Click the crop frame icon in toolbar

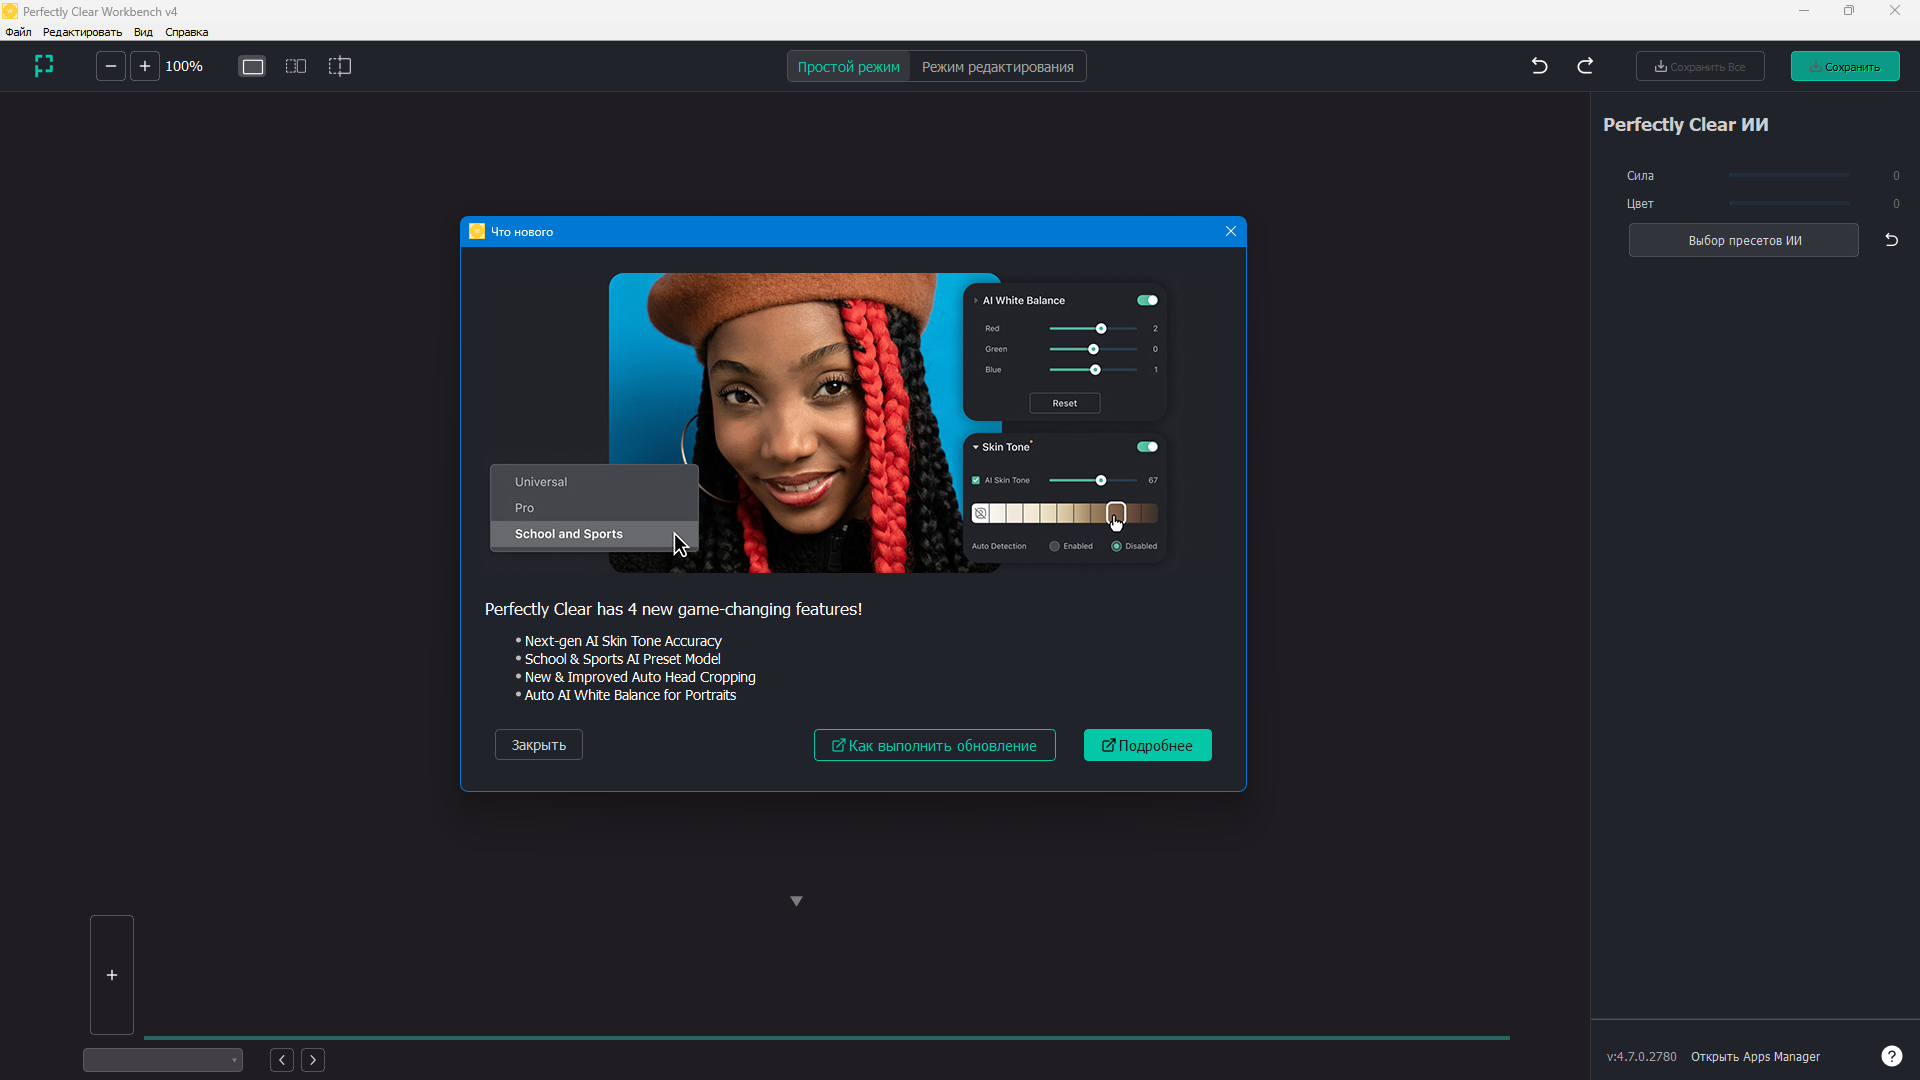43,66
